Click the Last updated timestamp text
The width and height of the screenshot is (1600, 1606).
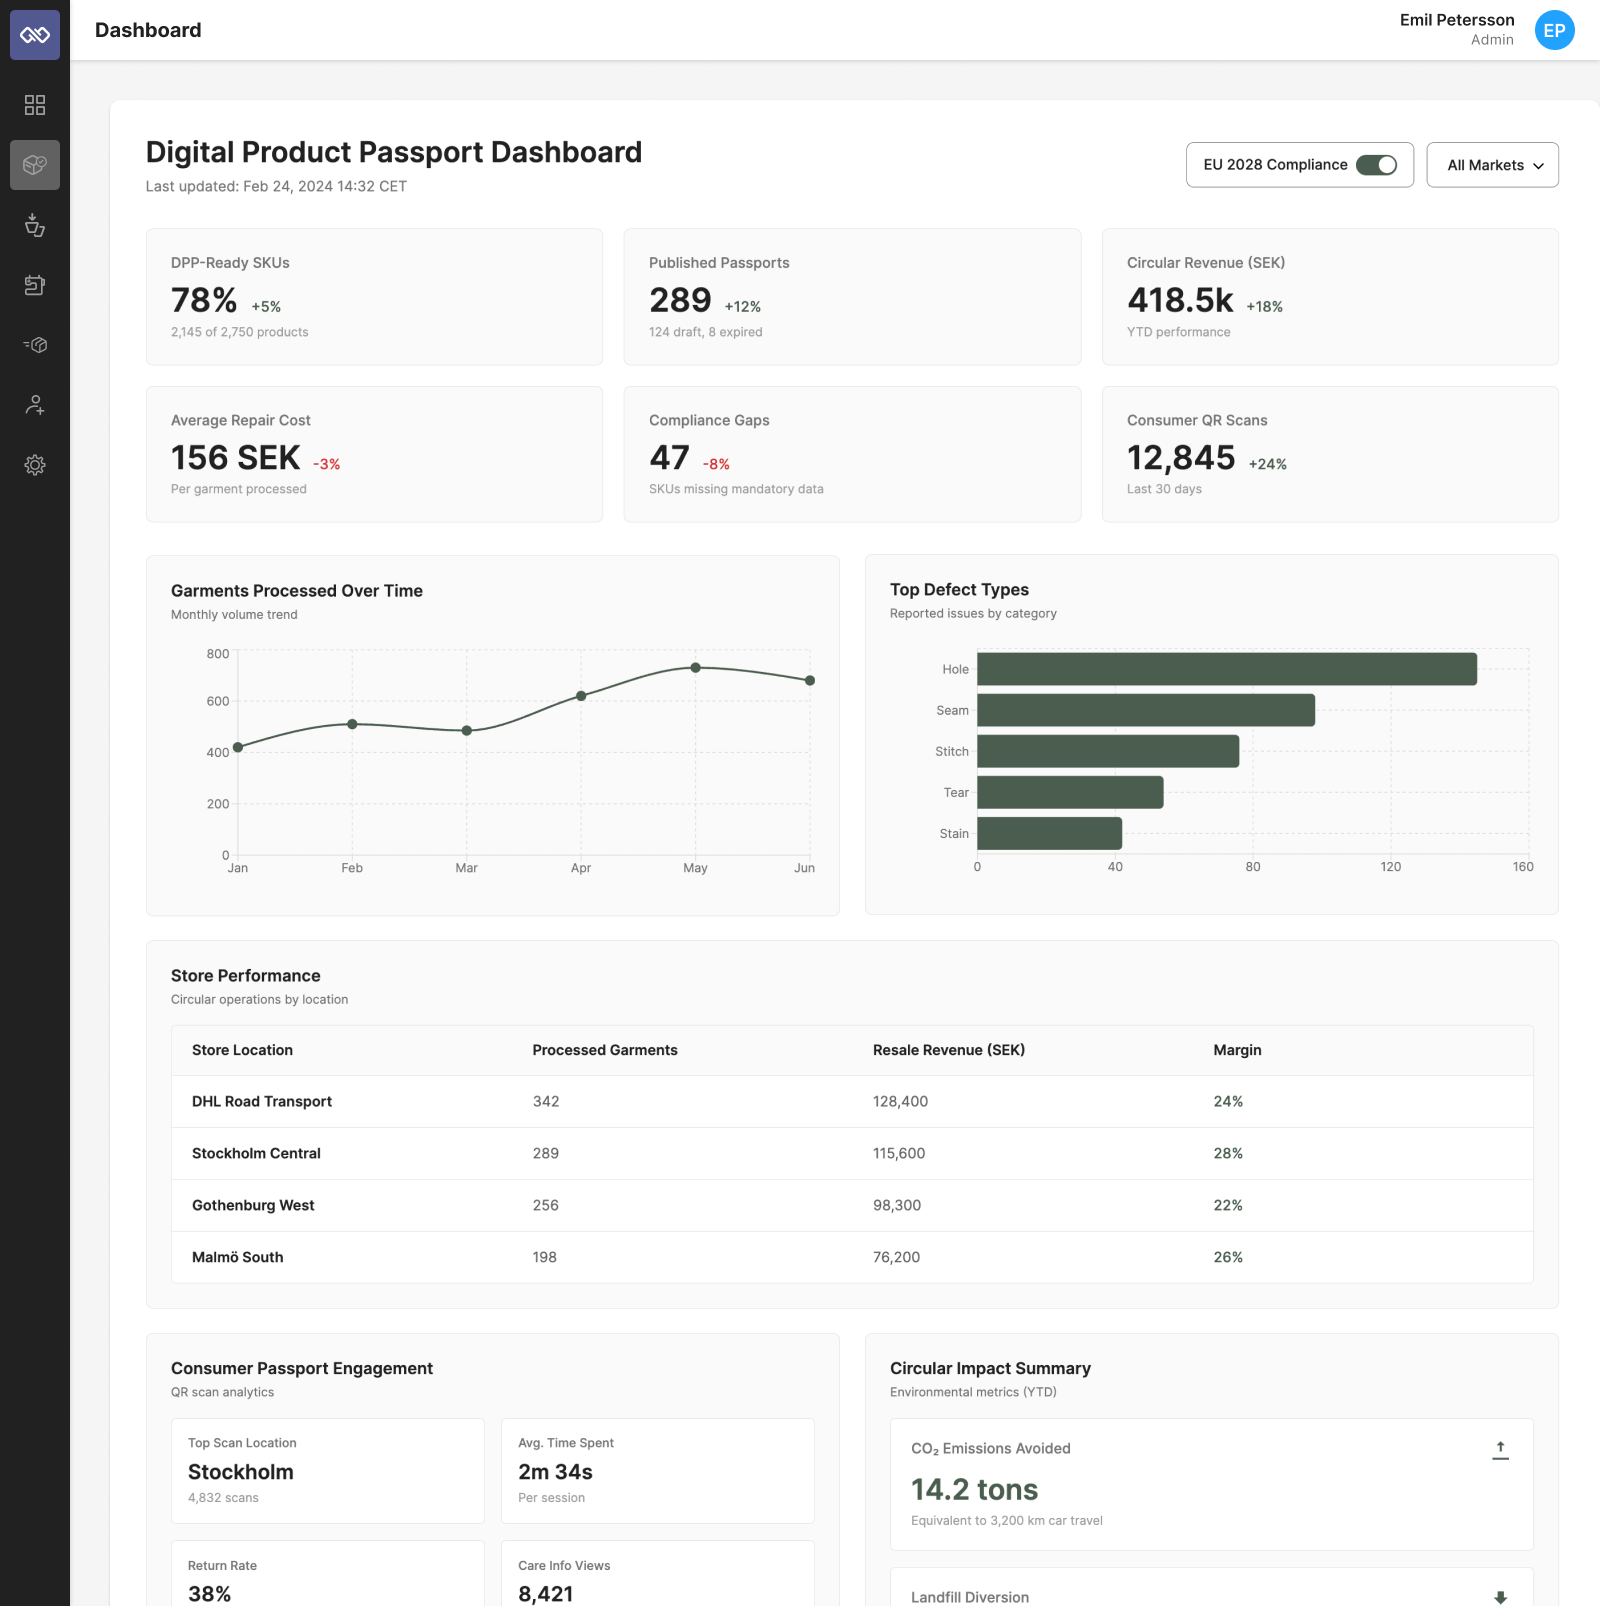[276, 186]
